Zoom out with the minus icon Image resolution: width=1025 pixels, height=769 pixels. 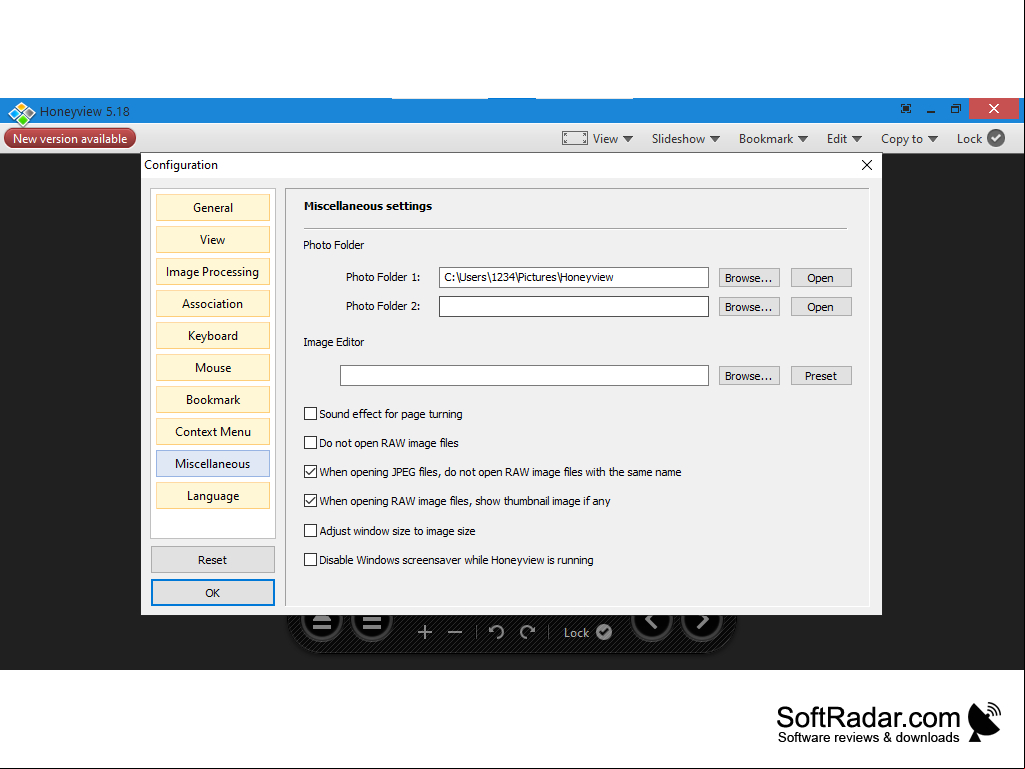(x=455, y=632)
